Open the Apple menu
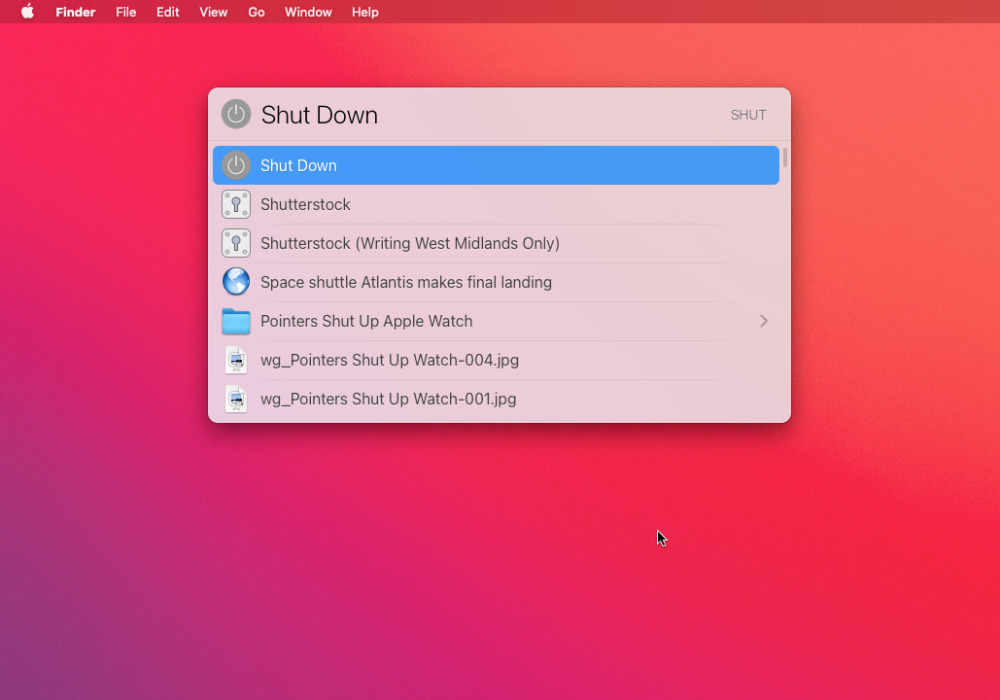Screen dimensions: 1000x700 [27, 11]
